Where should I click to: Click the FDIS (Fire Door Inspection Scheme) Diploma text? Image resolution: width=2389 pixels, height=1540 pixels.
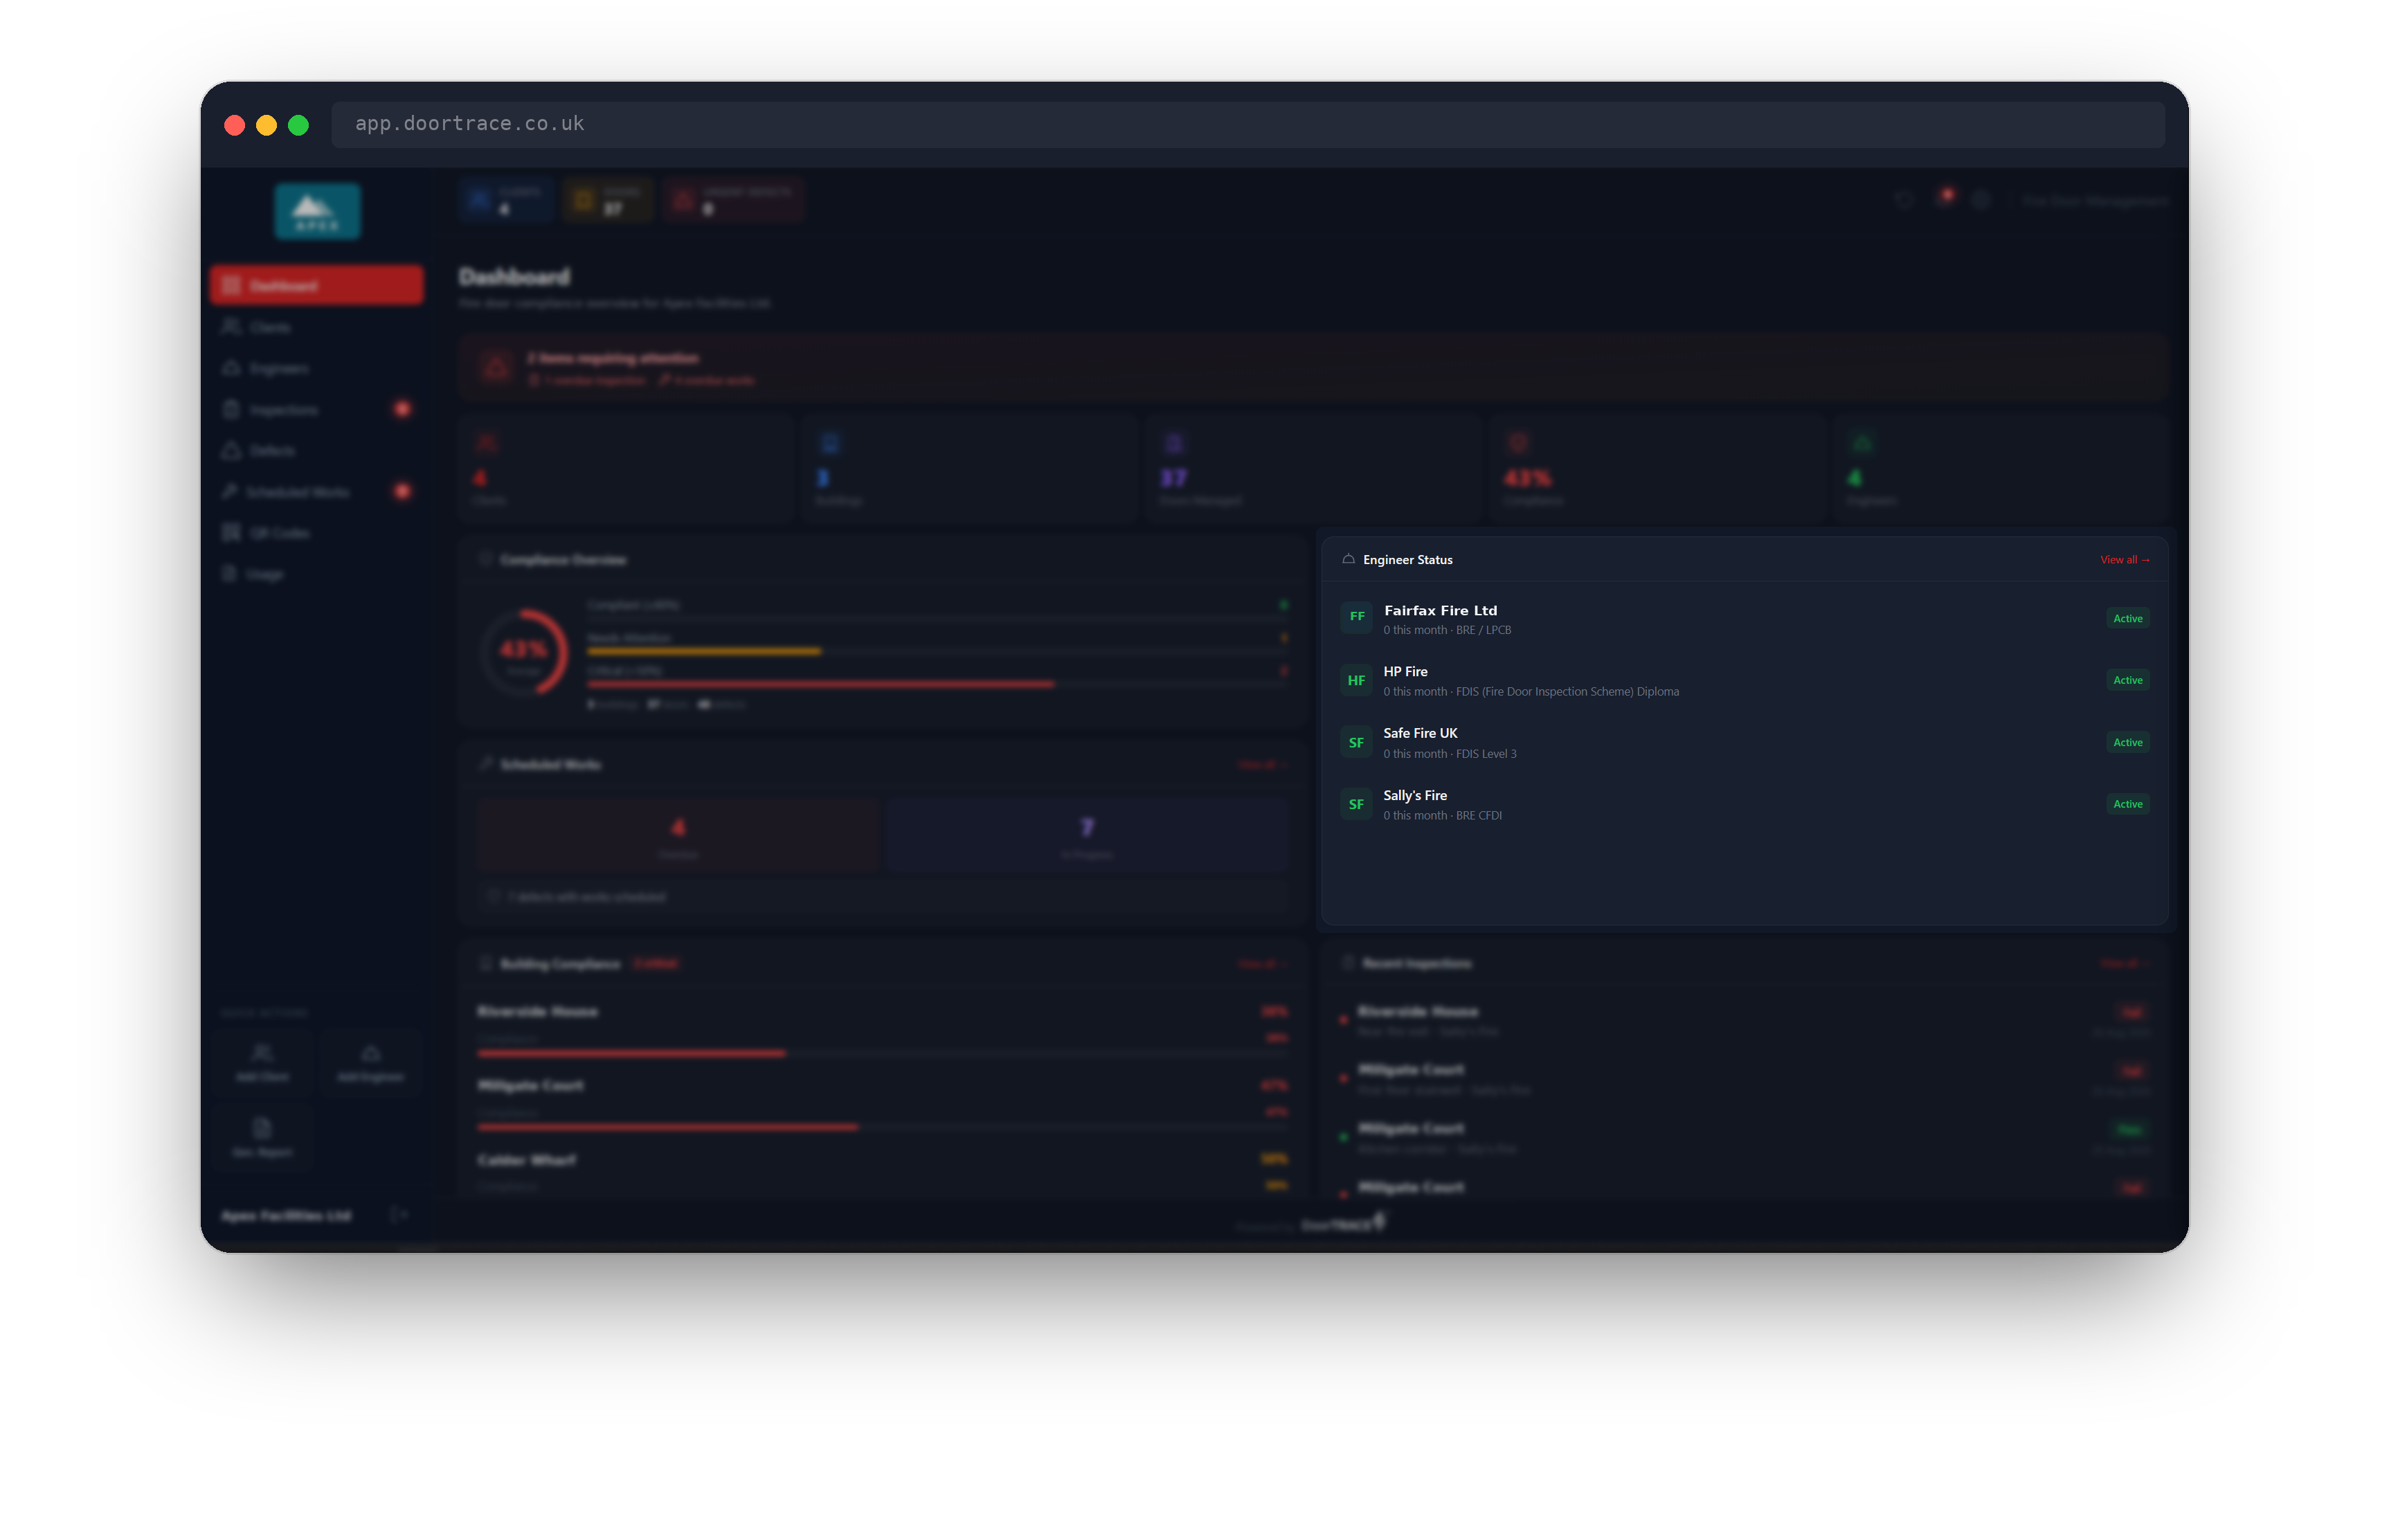[1567, 692]
